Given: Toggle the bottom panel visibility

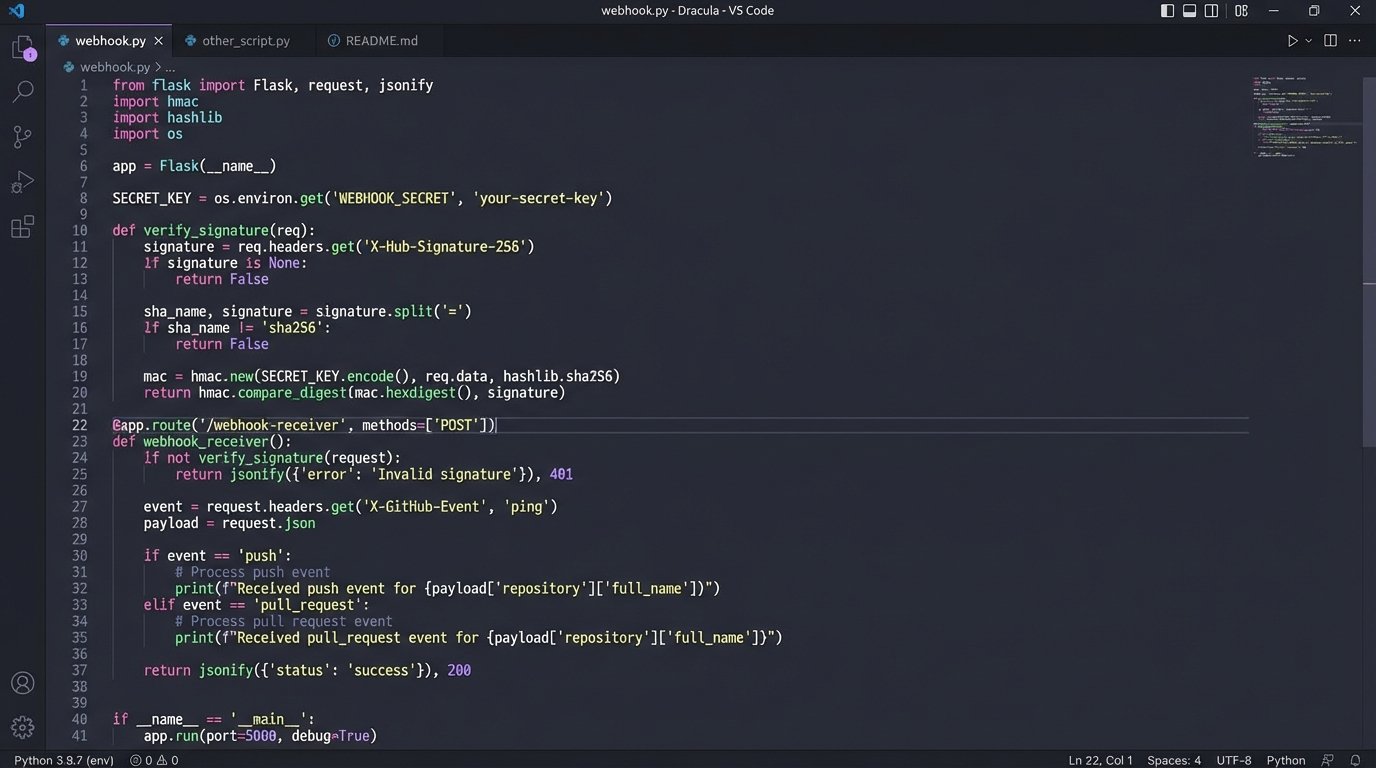Looking at the screenshot, I should tap(1189, 11).
